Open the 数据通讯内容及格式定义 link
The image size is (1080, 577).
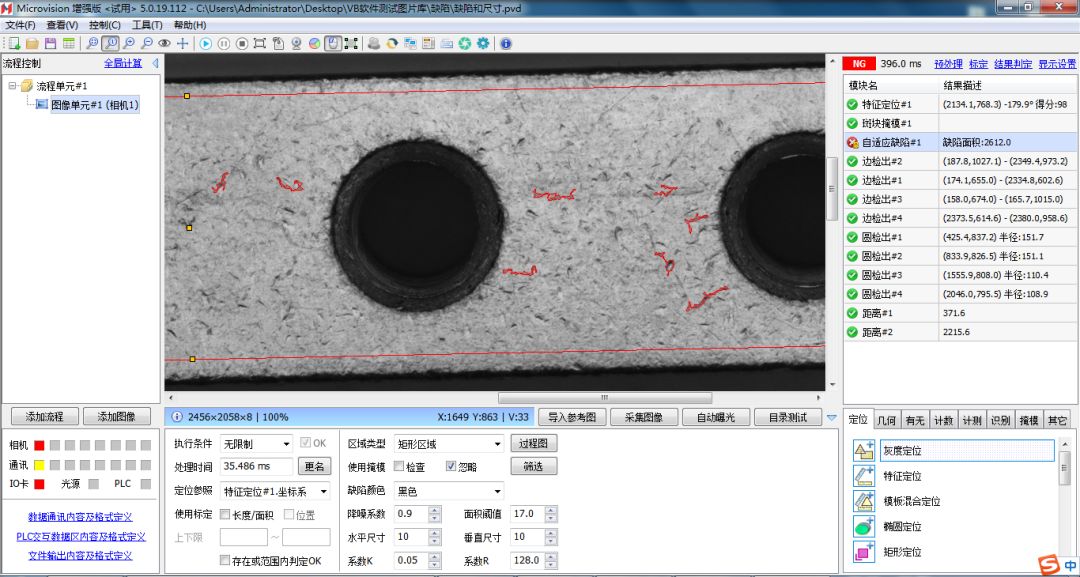click(x=81, y=517)
